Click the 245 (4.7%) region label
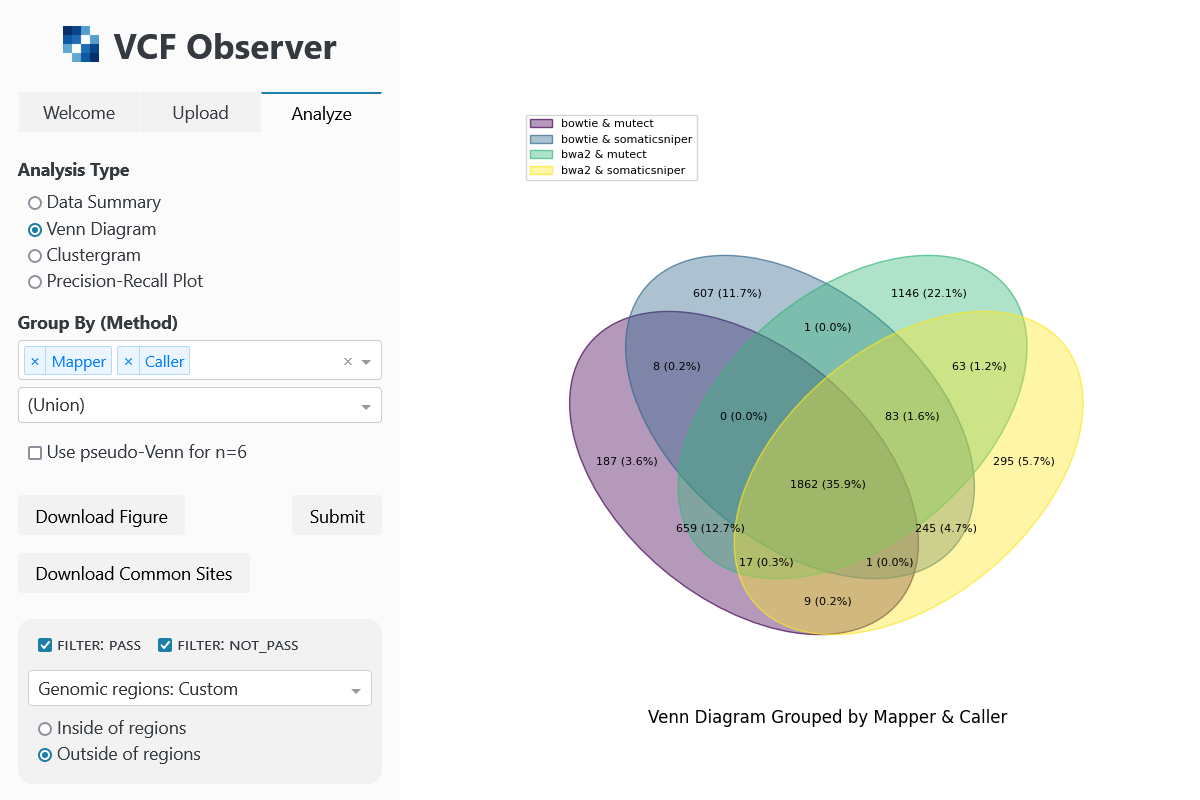This screenshot has width=1200, height=800. [x=946, y=528]
